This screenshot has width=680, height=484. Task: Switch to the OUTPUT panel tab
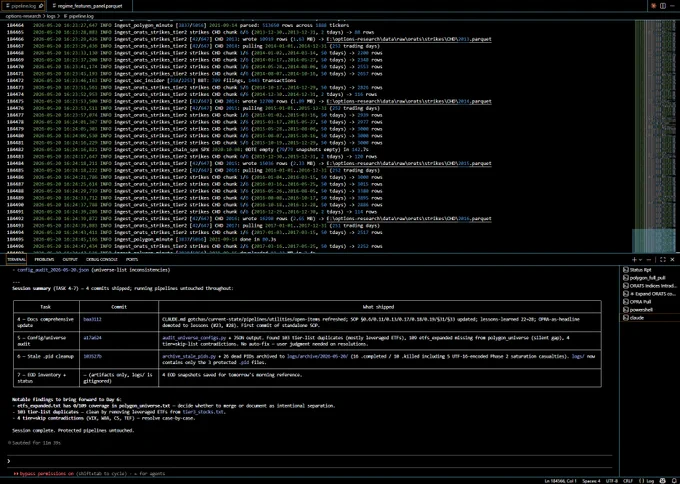pyautogui.click(x=70, y=259)
